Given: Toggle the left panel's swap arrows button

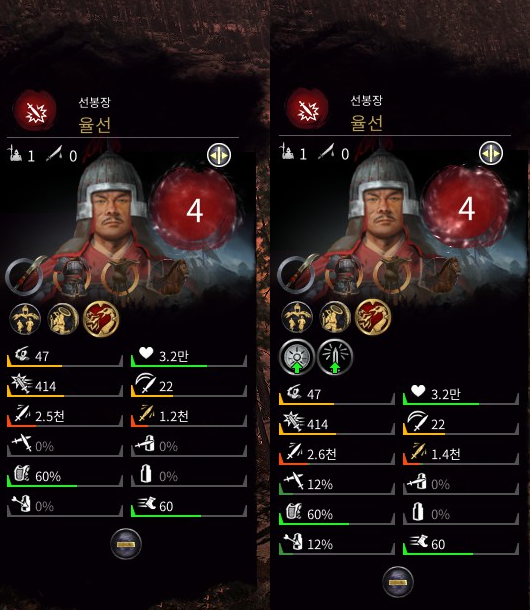Looking at the screenshot, I should (x=219, y=155).
